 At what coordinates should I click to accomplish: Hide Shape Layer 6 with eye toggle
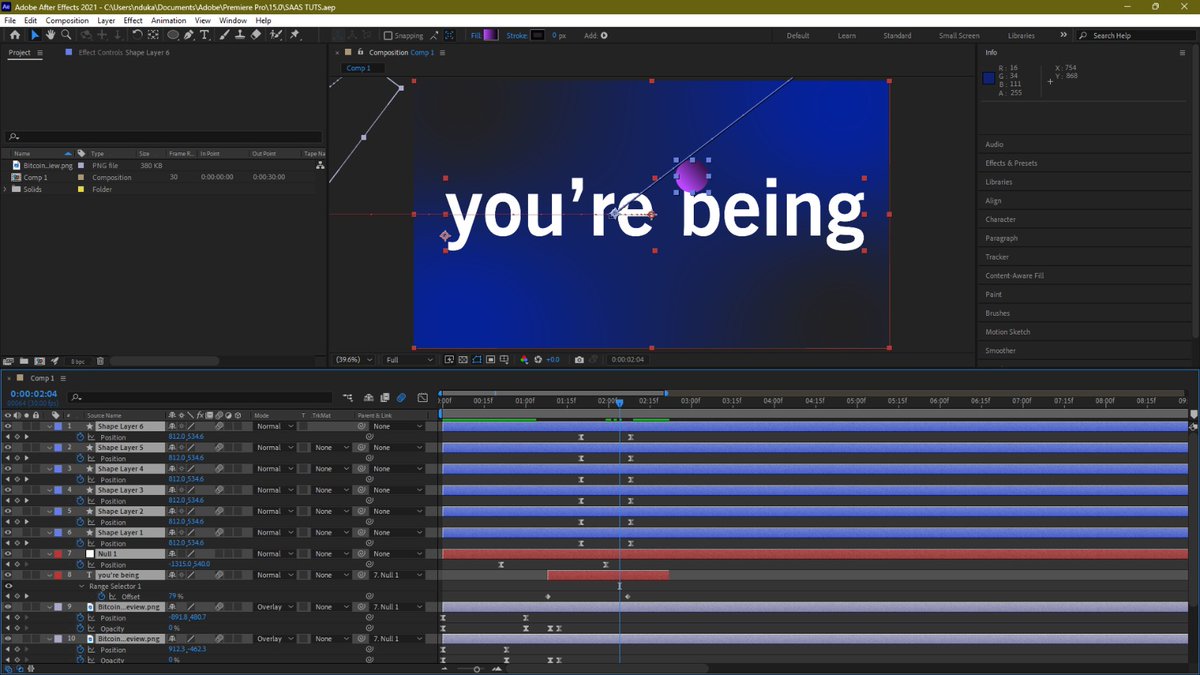[x=7, y=426]
